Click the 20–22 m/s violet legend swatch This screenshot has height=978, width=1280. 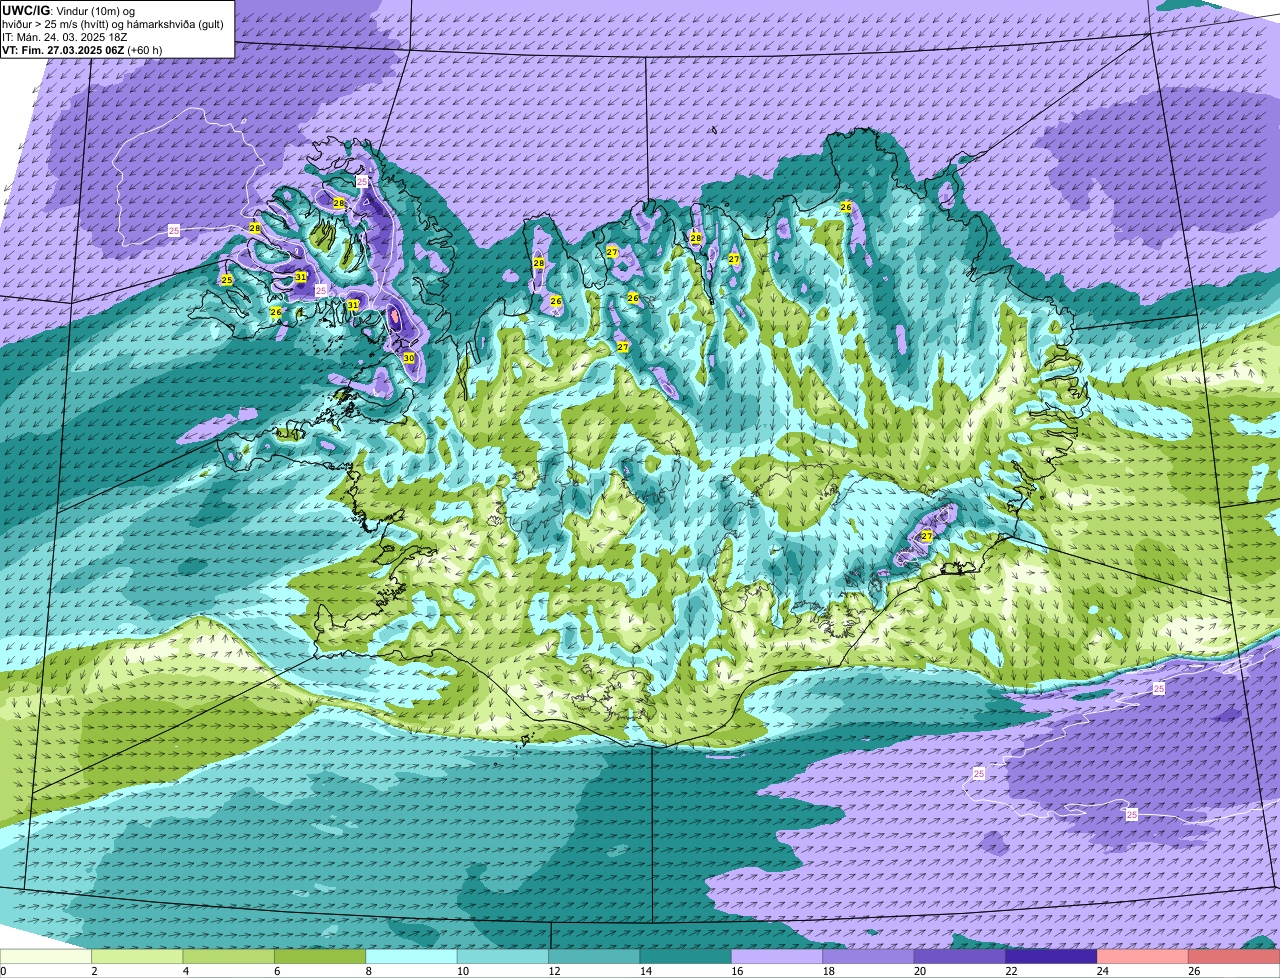(x=960, y=957)
